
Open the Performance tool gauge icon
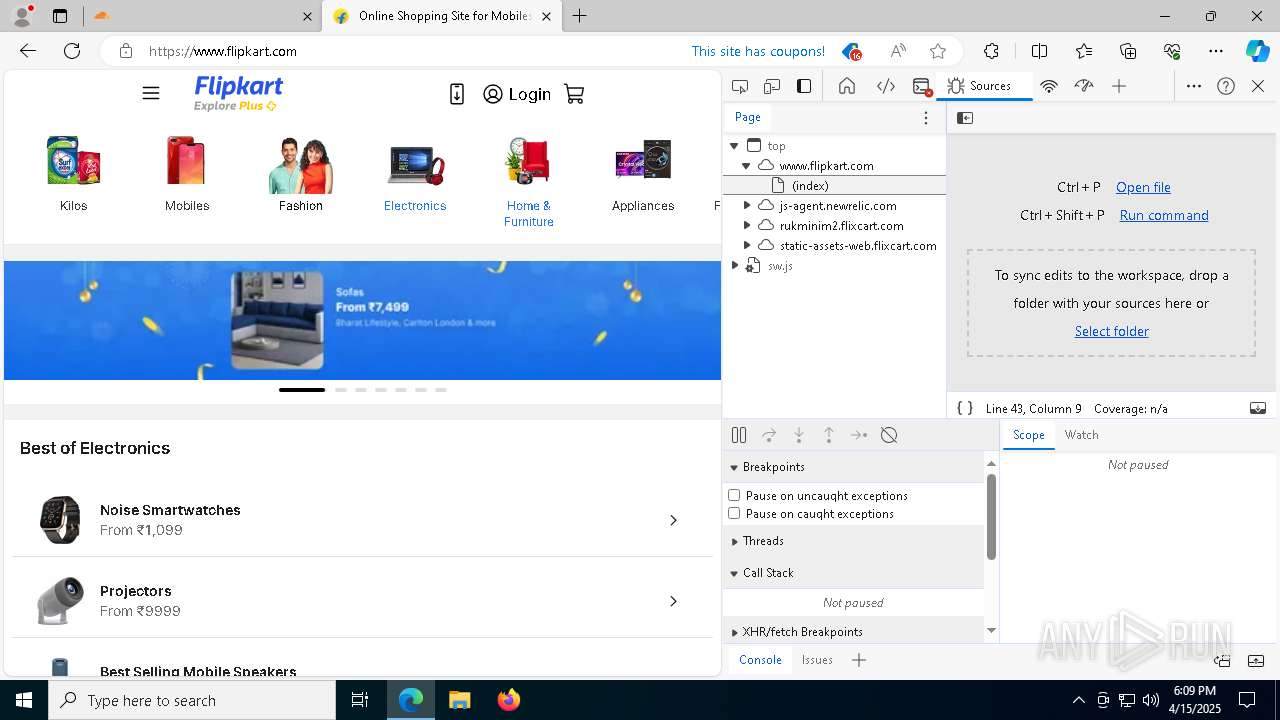pos(1084,86)
